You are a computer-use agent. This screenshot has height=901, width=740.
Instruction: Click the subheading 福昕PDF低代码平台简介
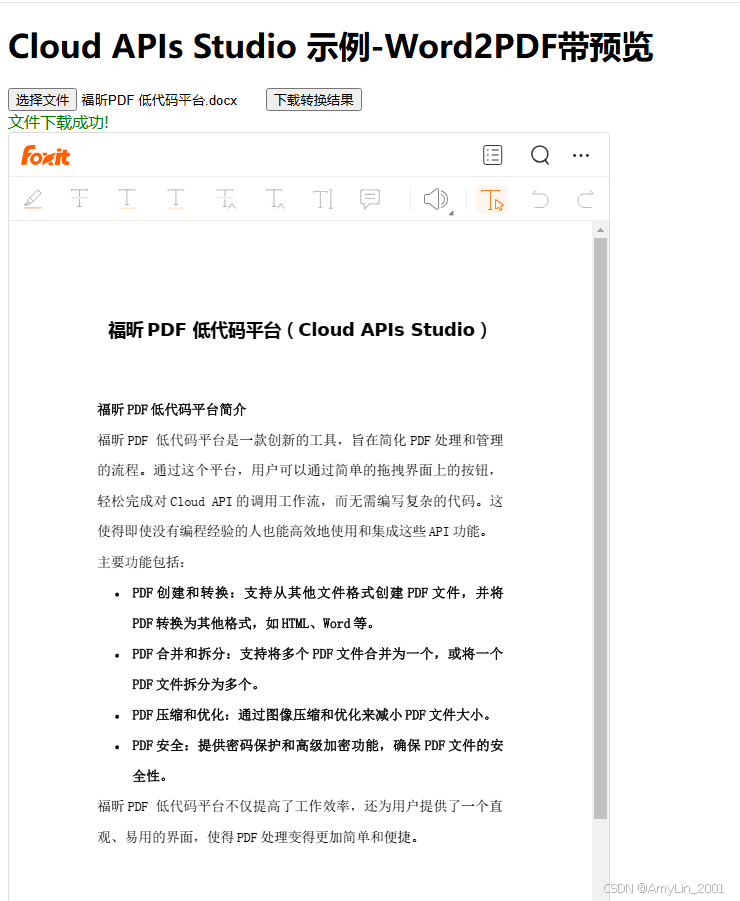[172, 410]
